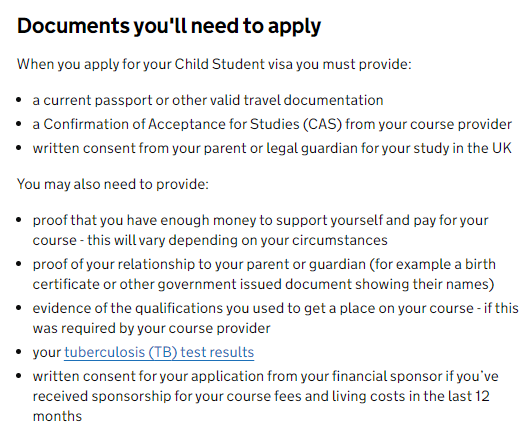531x439 pixels.
Task: Click the Confirmation of Acceptance for Studies line
Action: click(272, 124)
